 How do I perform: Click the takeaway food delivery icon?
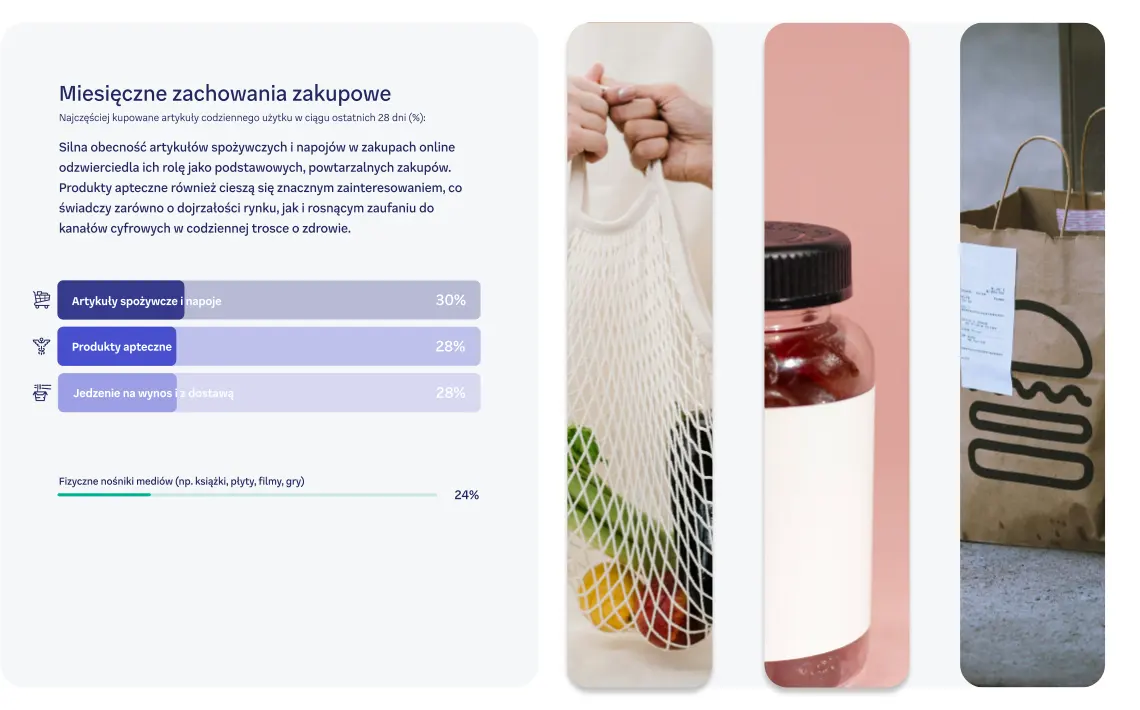(x=41, y=392)
